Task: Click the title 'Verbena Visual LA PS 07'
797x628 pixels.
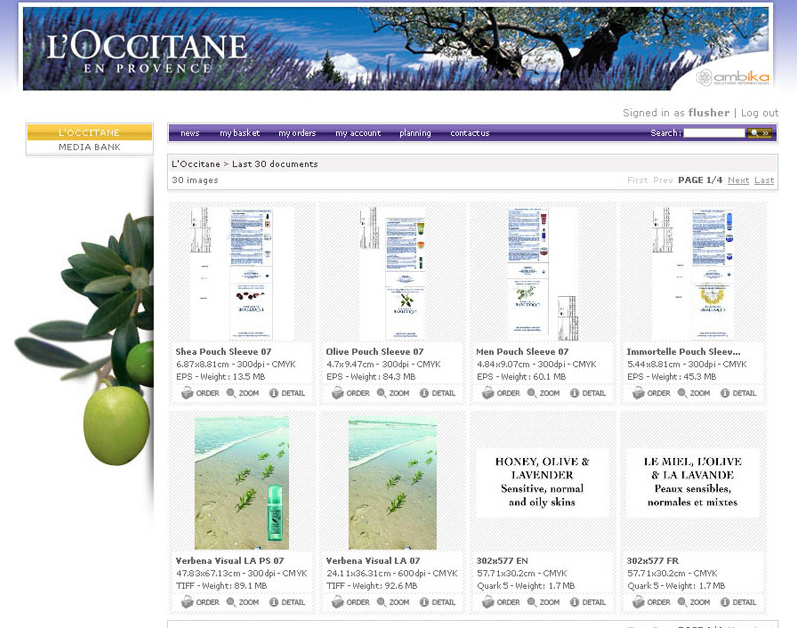Action: point(229,561)
